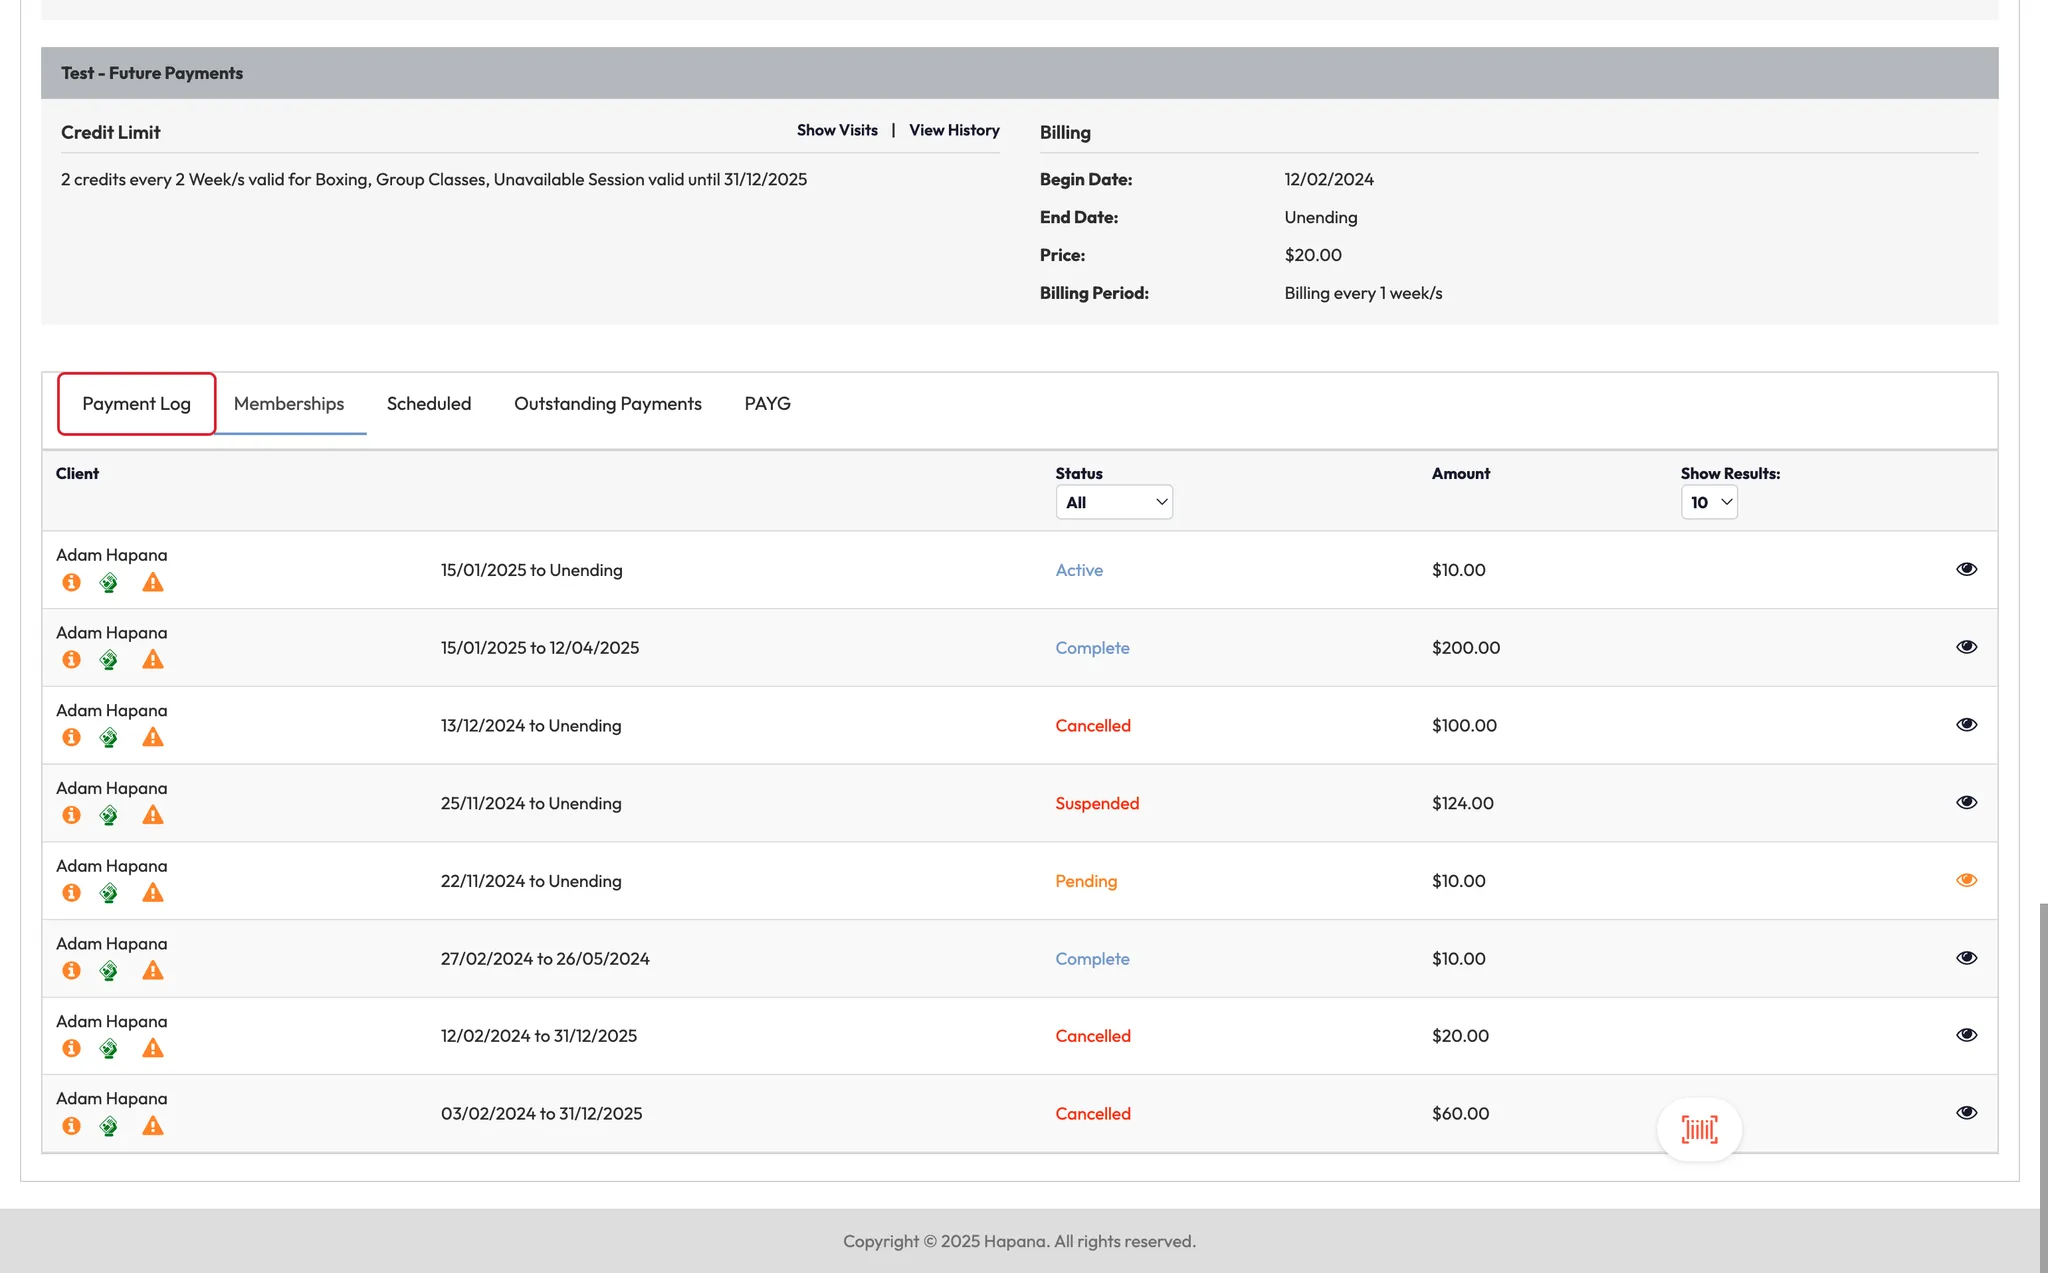Viewport: 2048px width, 1273px height.
Task: Click info icon in the Active membership row
Action: point(71,582)
